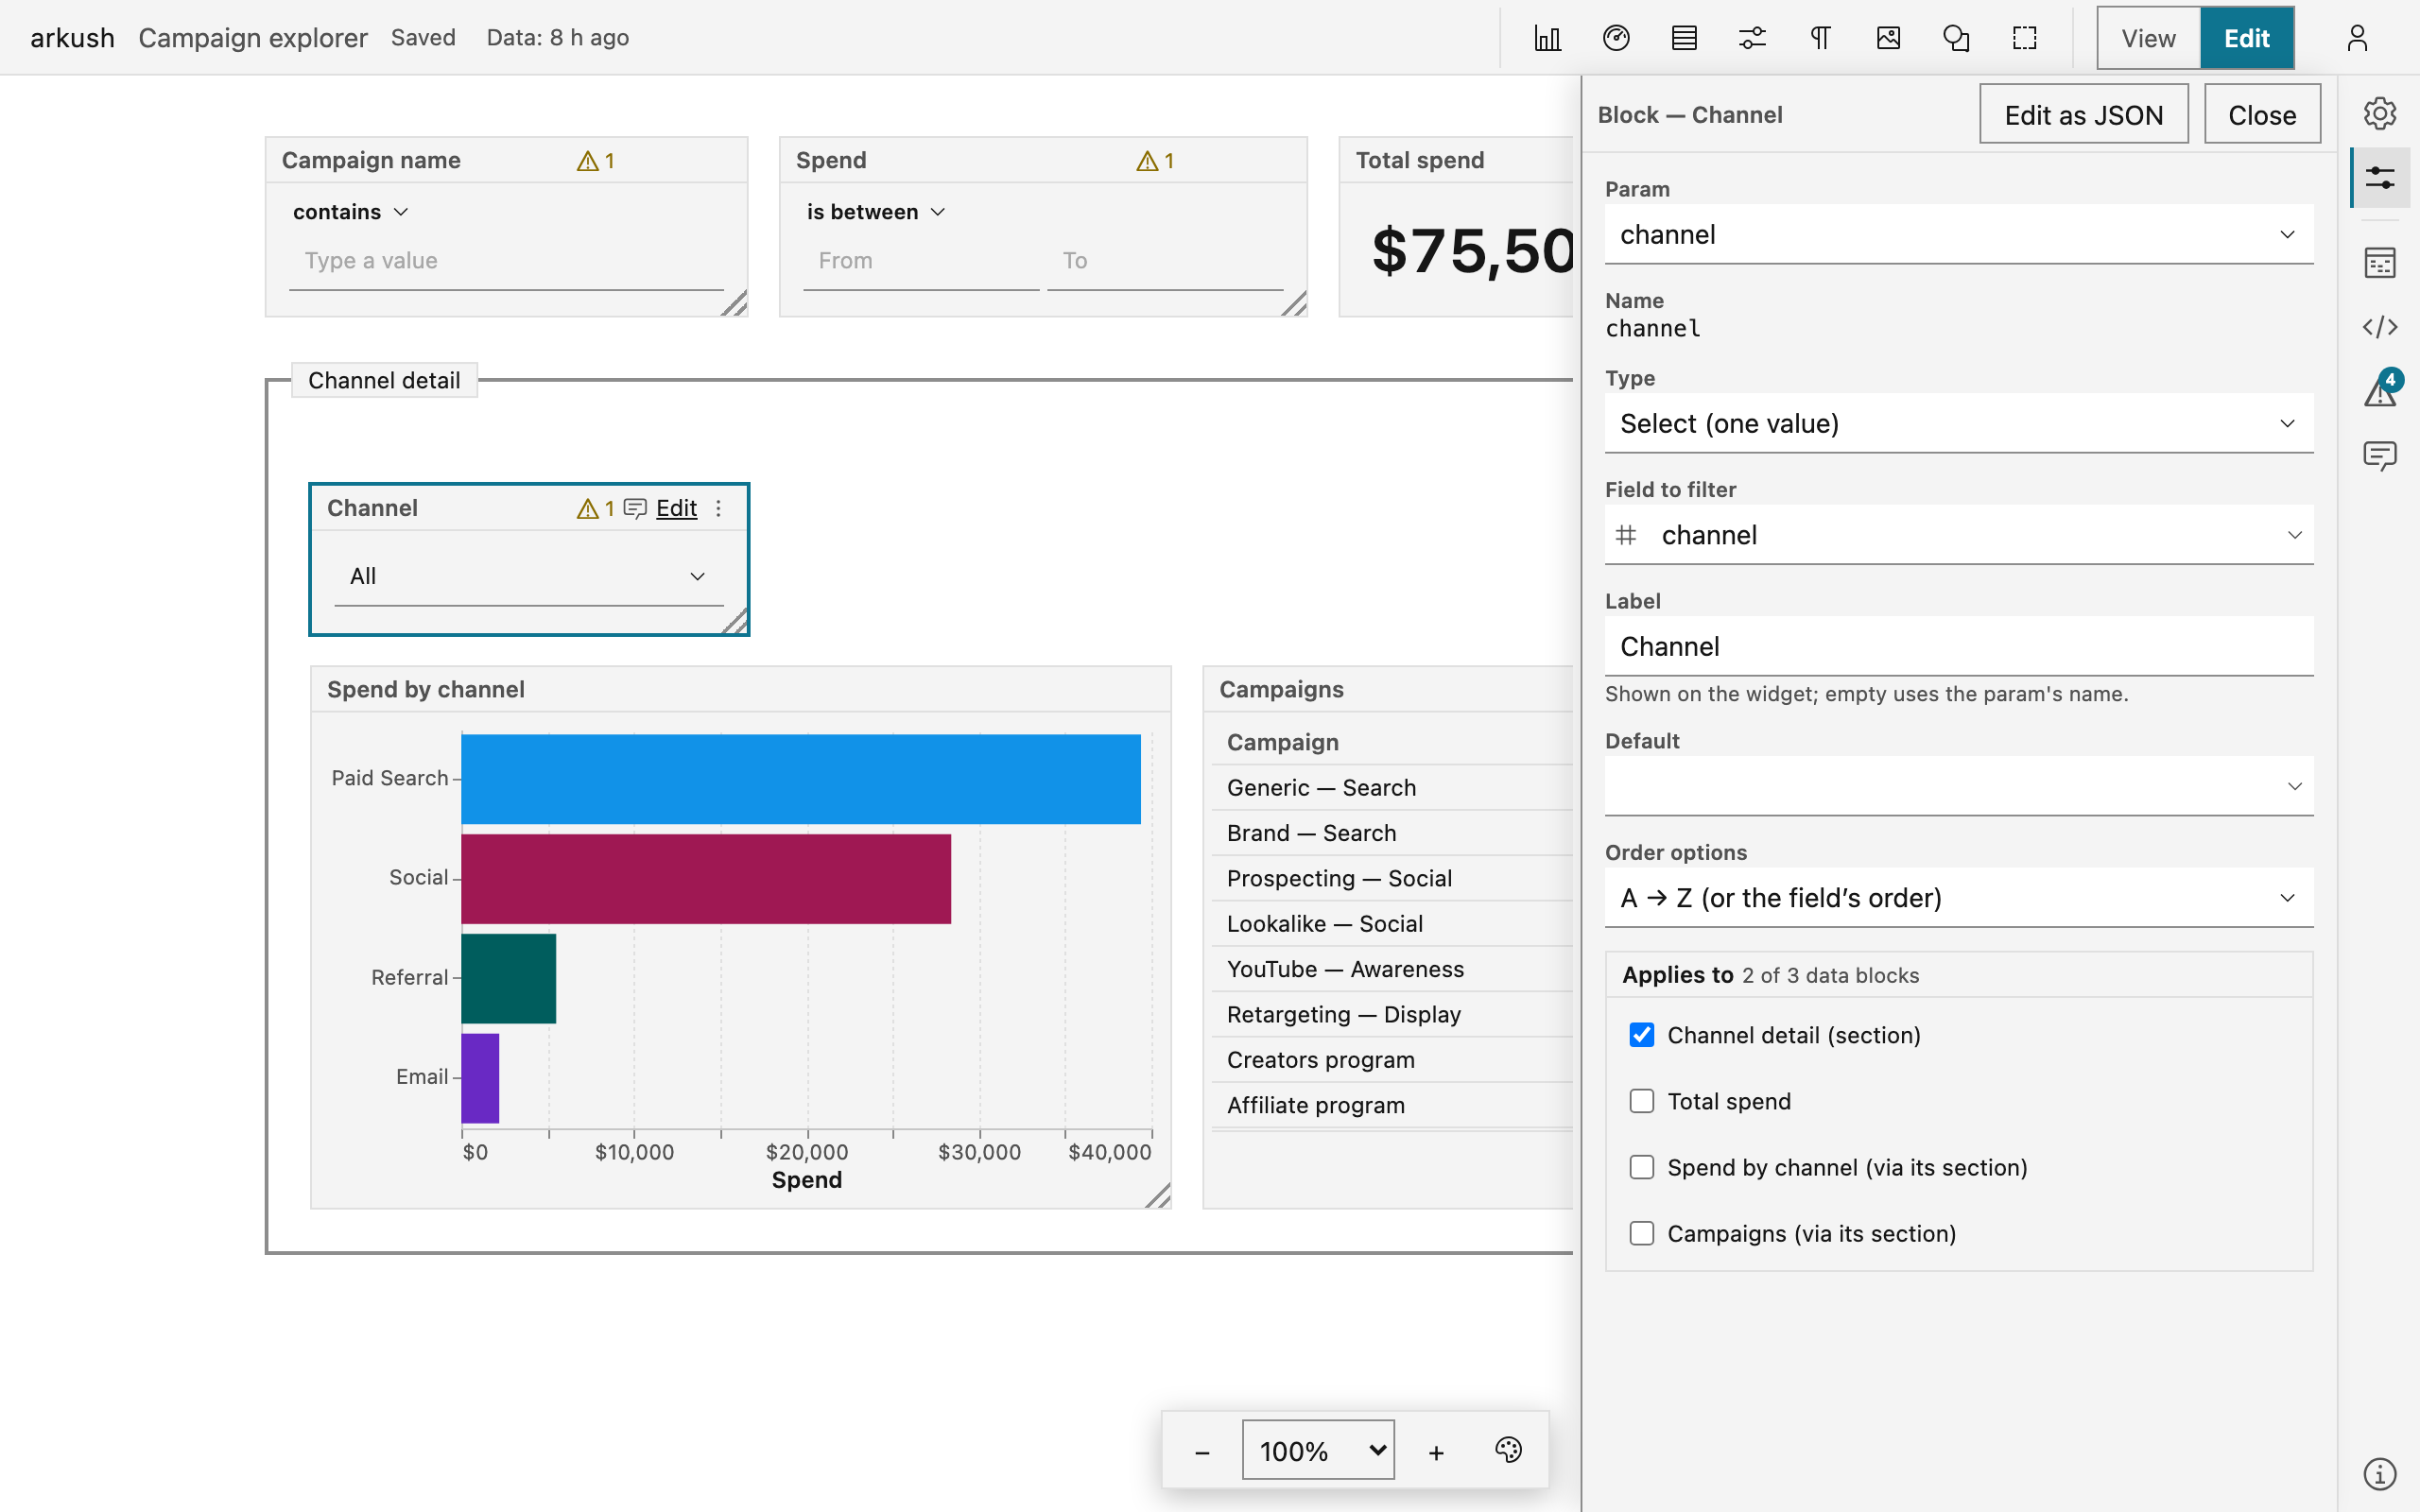Click the Brand — Search row
The height and width of the screenshot is (1512, 2420).
(x=1392, y=833)
